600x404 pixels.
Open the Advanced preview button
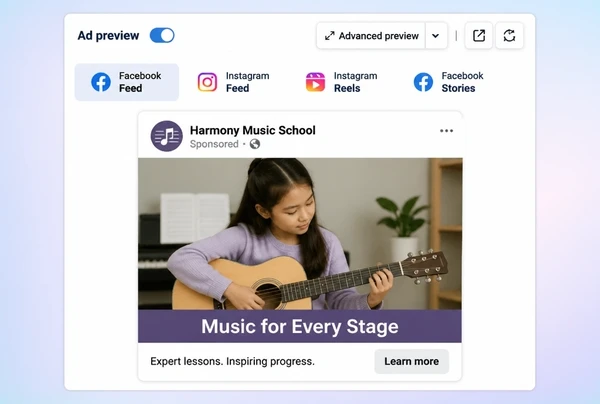(371, 36)
